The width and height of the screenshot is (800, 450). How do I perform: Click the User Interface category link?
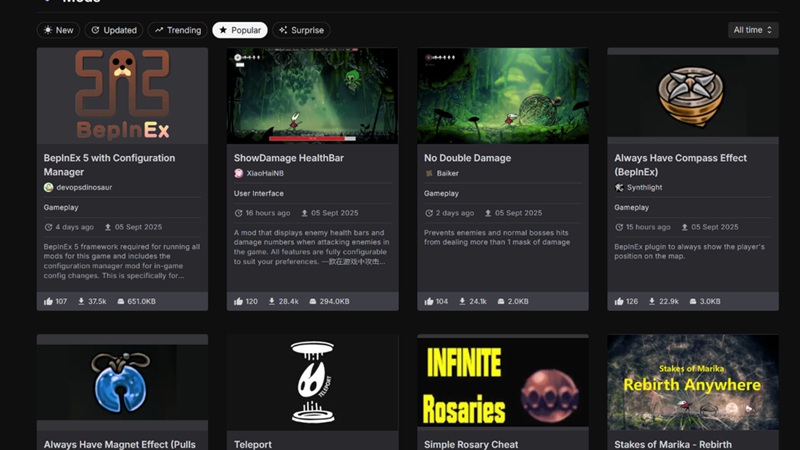259,193
